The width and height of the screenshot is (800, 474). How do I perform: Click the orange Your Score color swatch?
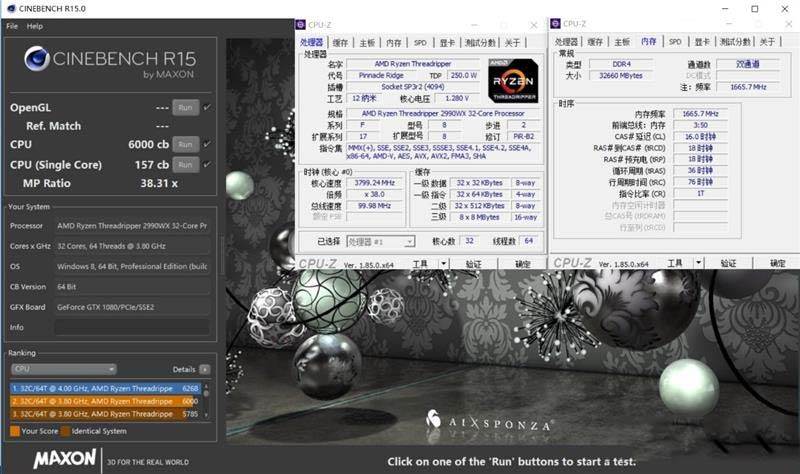[x=14, y=431]
